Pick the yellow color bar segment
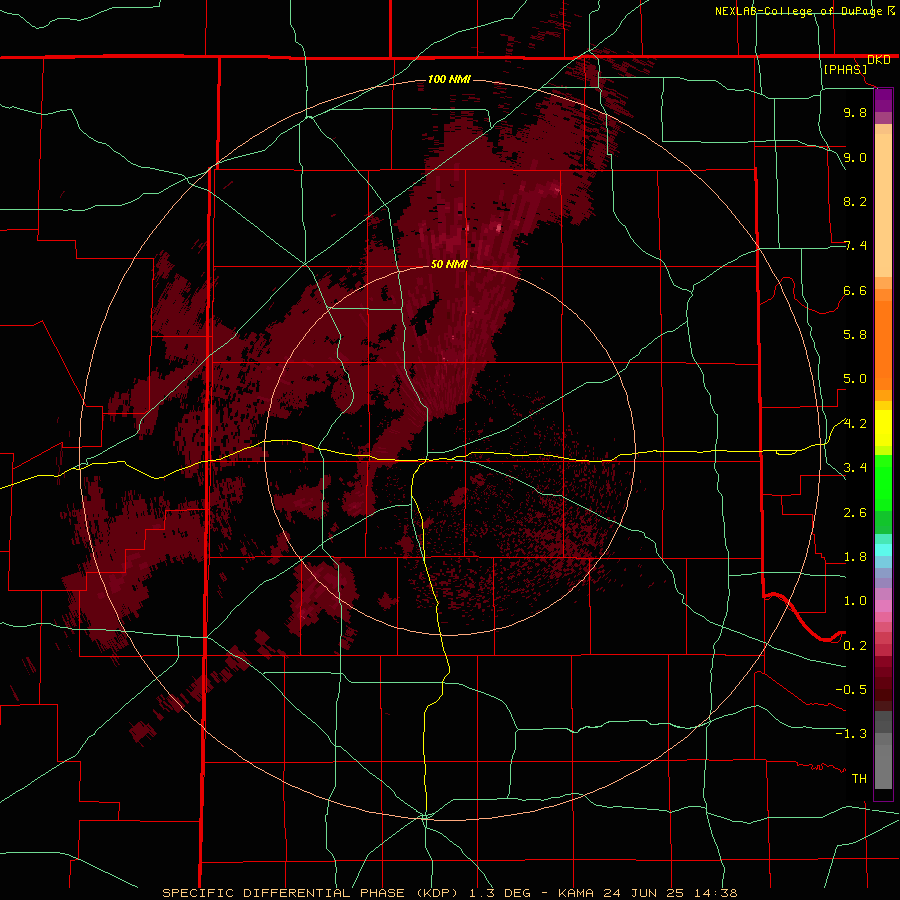This screenshot has width=900, height=900. (883, 428)
